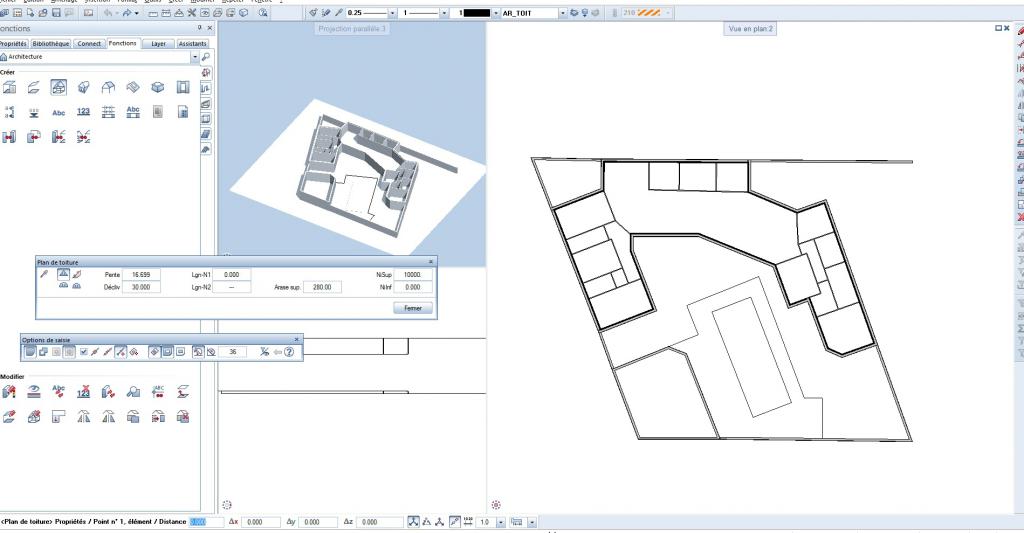The width and height of the screenshot is (1024, 533).
Task: Switch to the Propriétés tab
Action: pyautogui.click(x=13, y=44)
